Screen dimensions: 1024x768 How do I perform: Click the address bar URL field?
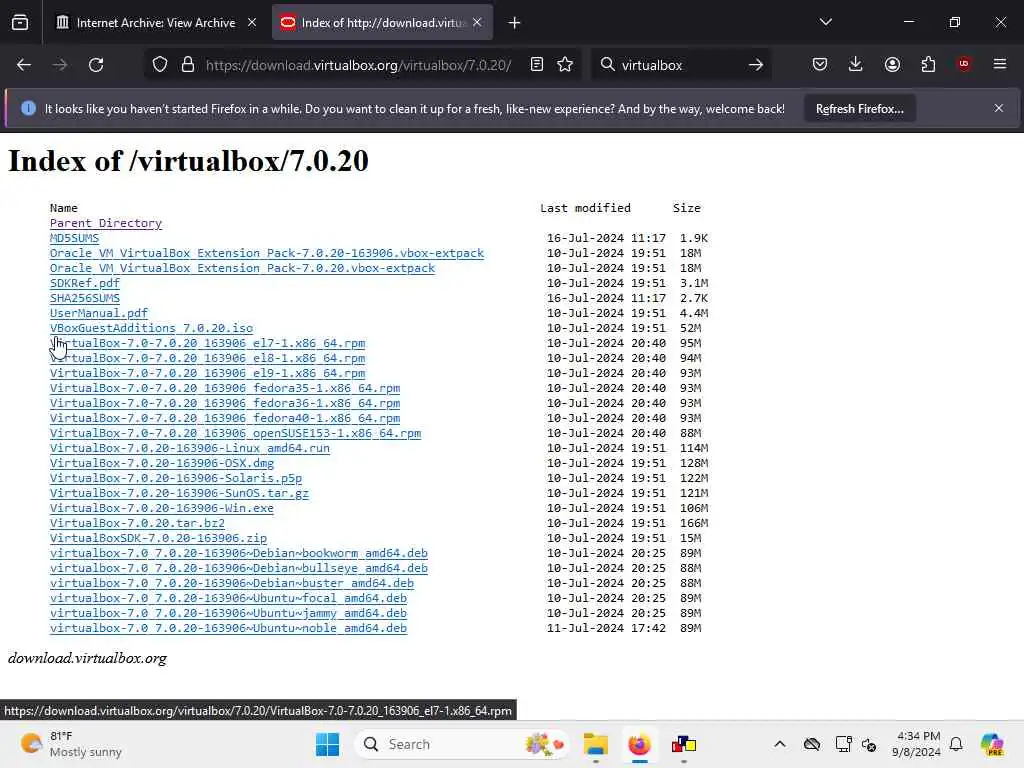[359, 65]
